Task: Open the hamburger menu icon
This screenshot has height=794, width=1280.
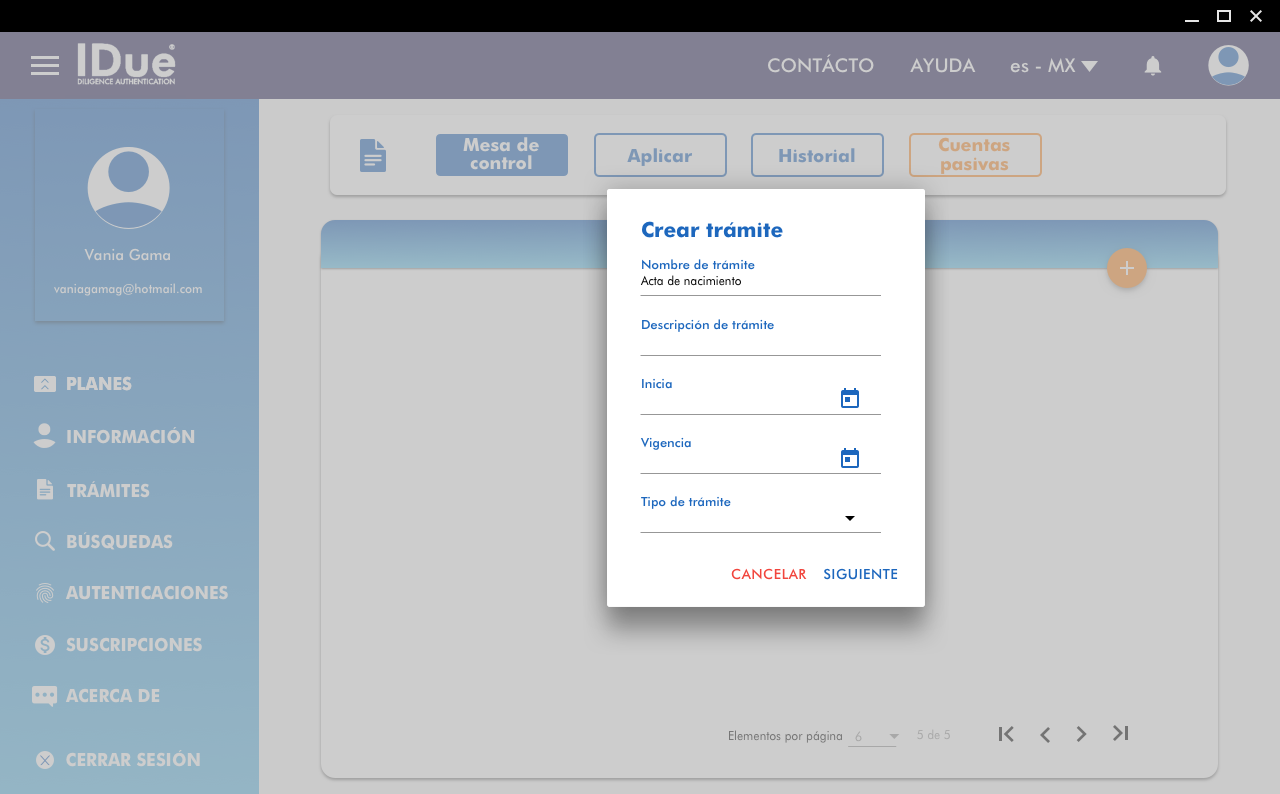Action: pyautogui.click(x=45, y=66)
